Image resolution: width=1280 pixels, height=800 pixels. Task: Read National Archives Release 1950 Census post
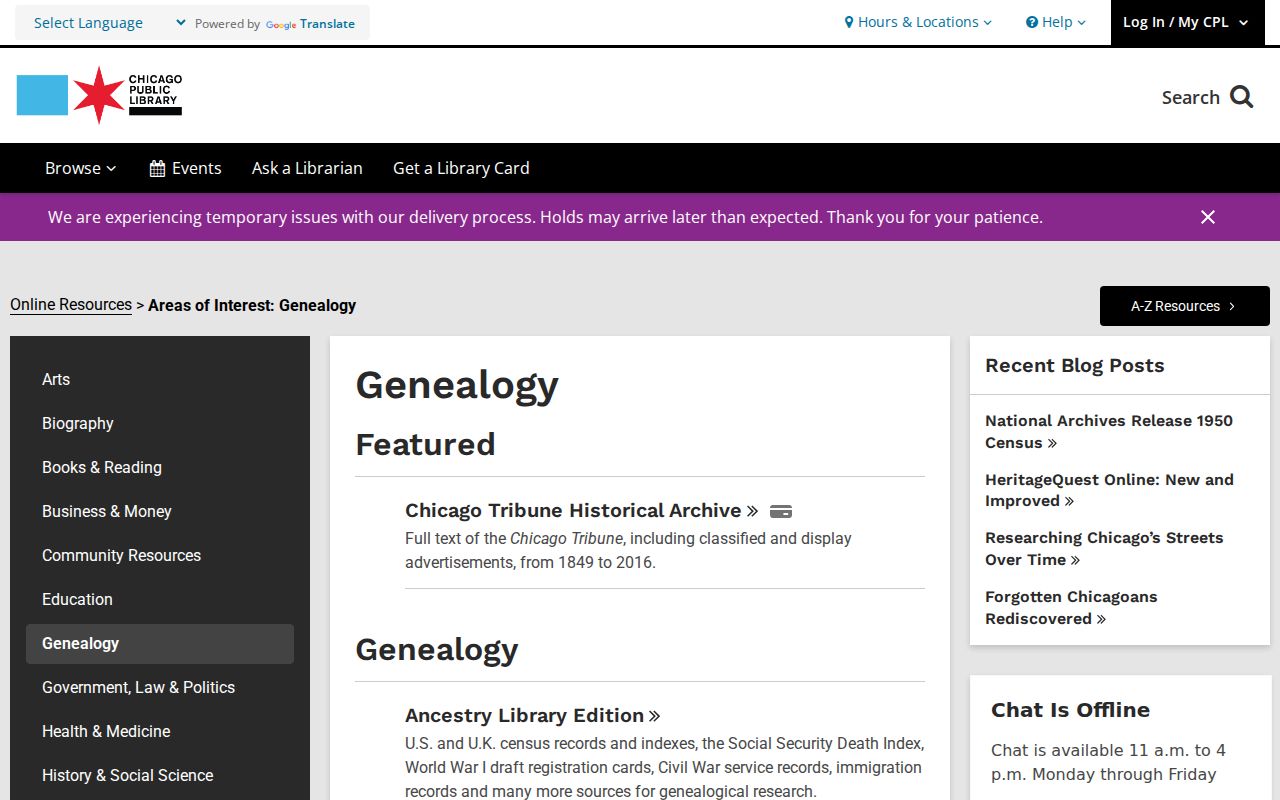1109,432
